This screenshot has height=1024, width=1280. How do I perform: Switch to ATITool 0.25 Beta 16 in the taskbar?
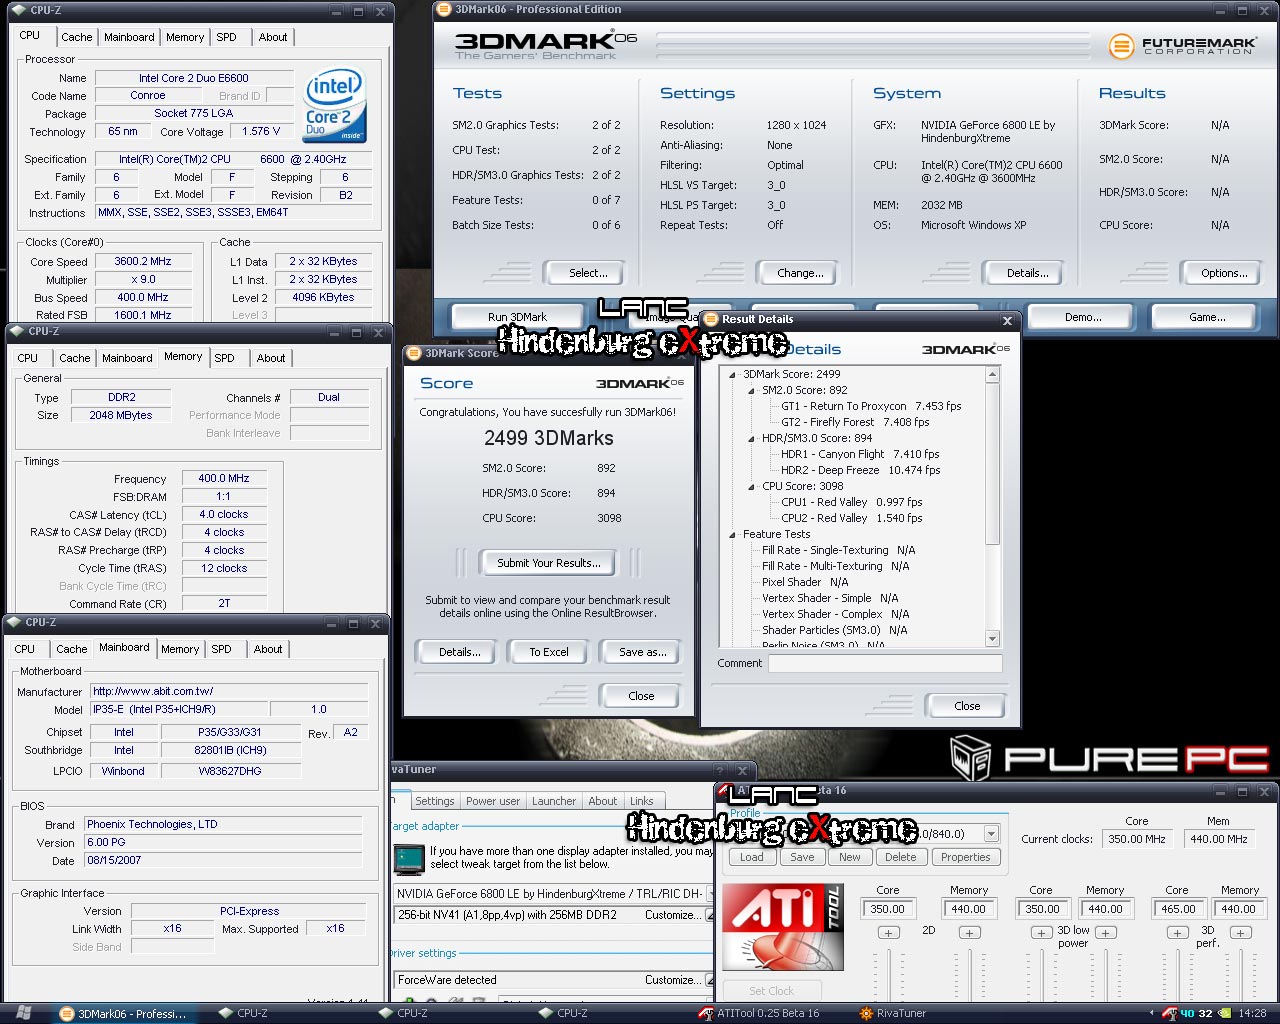point(758,1013)
